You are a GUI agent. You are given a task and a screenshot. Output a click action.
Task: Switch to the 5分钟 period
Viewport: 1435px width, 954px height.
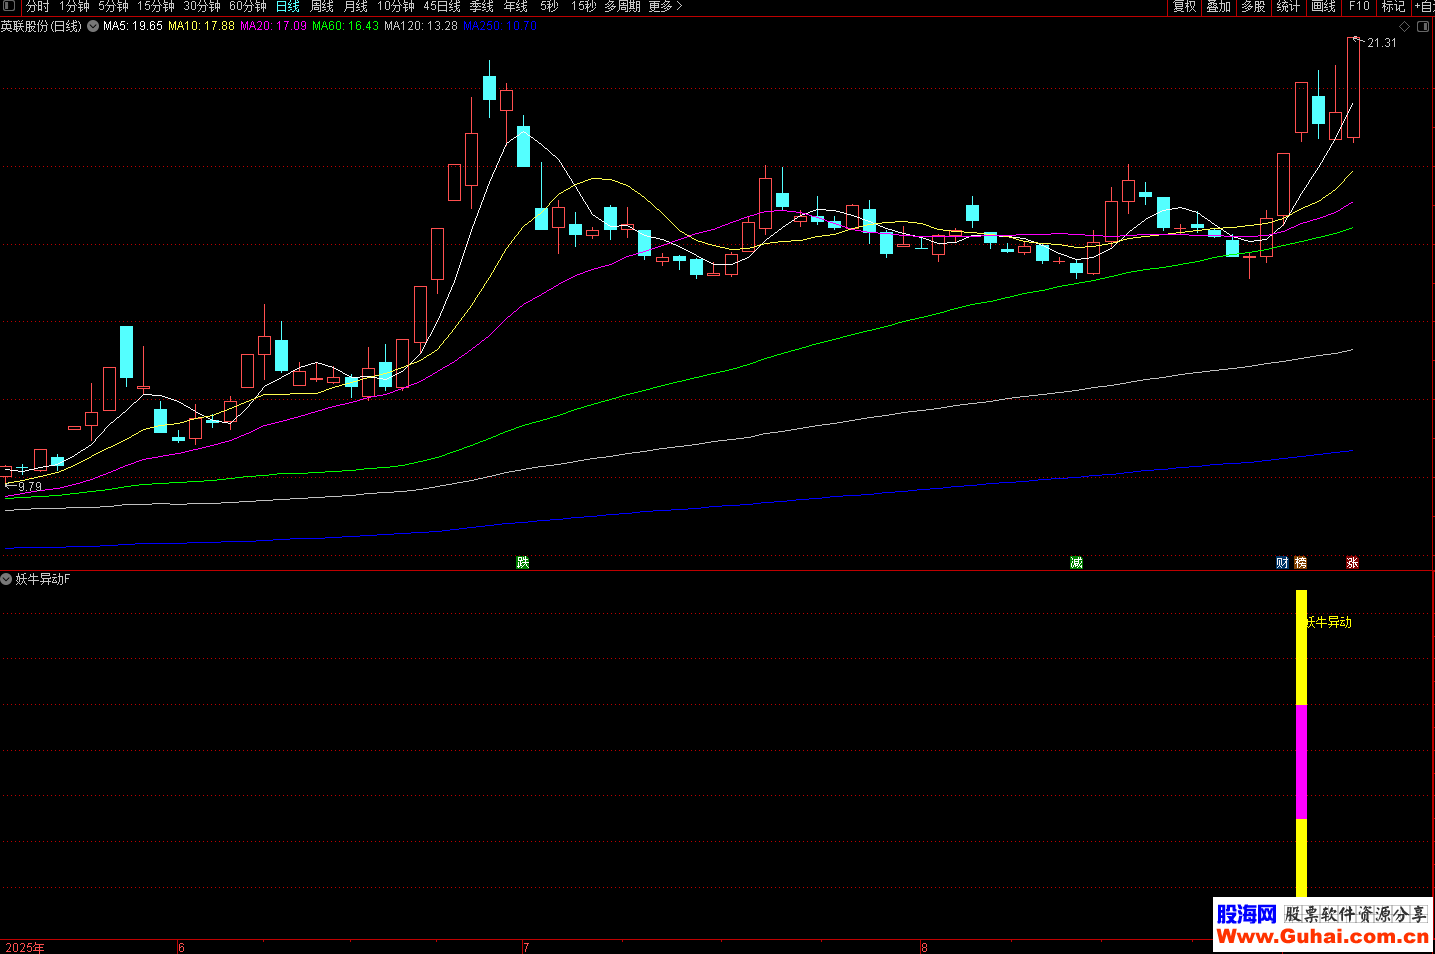click(113, 6)
